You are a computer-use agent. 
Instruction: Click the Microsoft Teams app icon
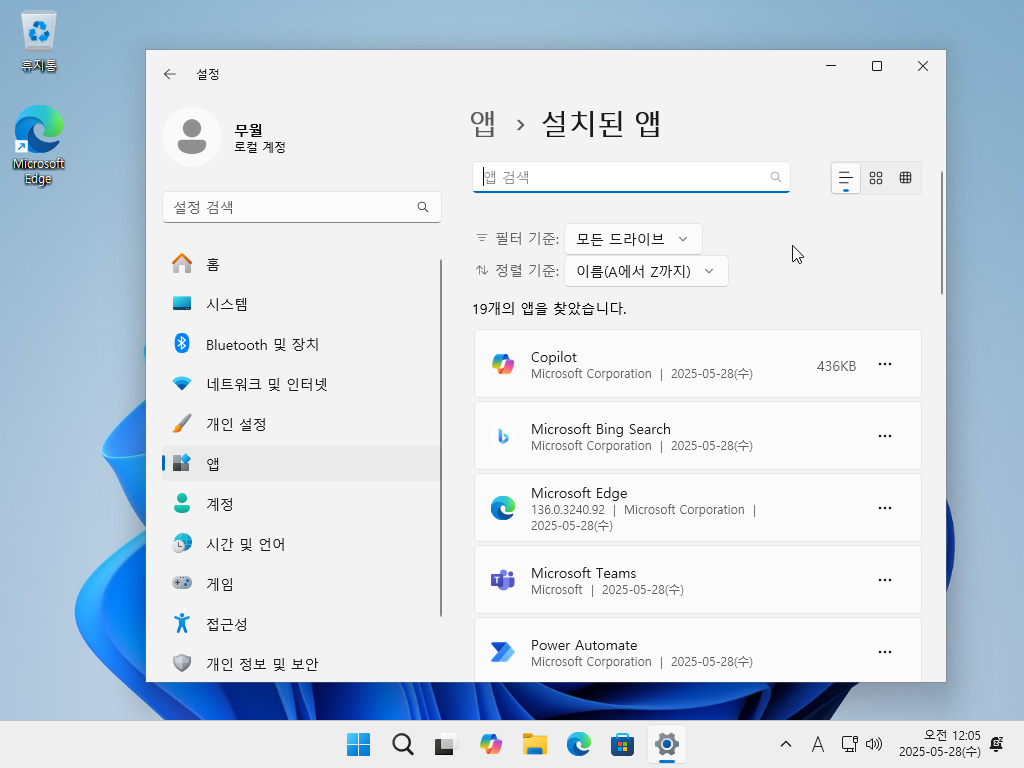tap(503, 580)
